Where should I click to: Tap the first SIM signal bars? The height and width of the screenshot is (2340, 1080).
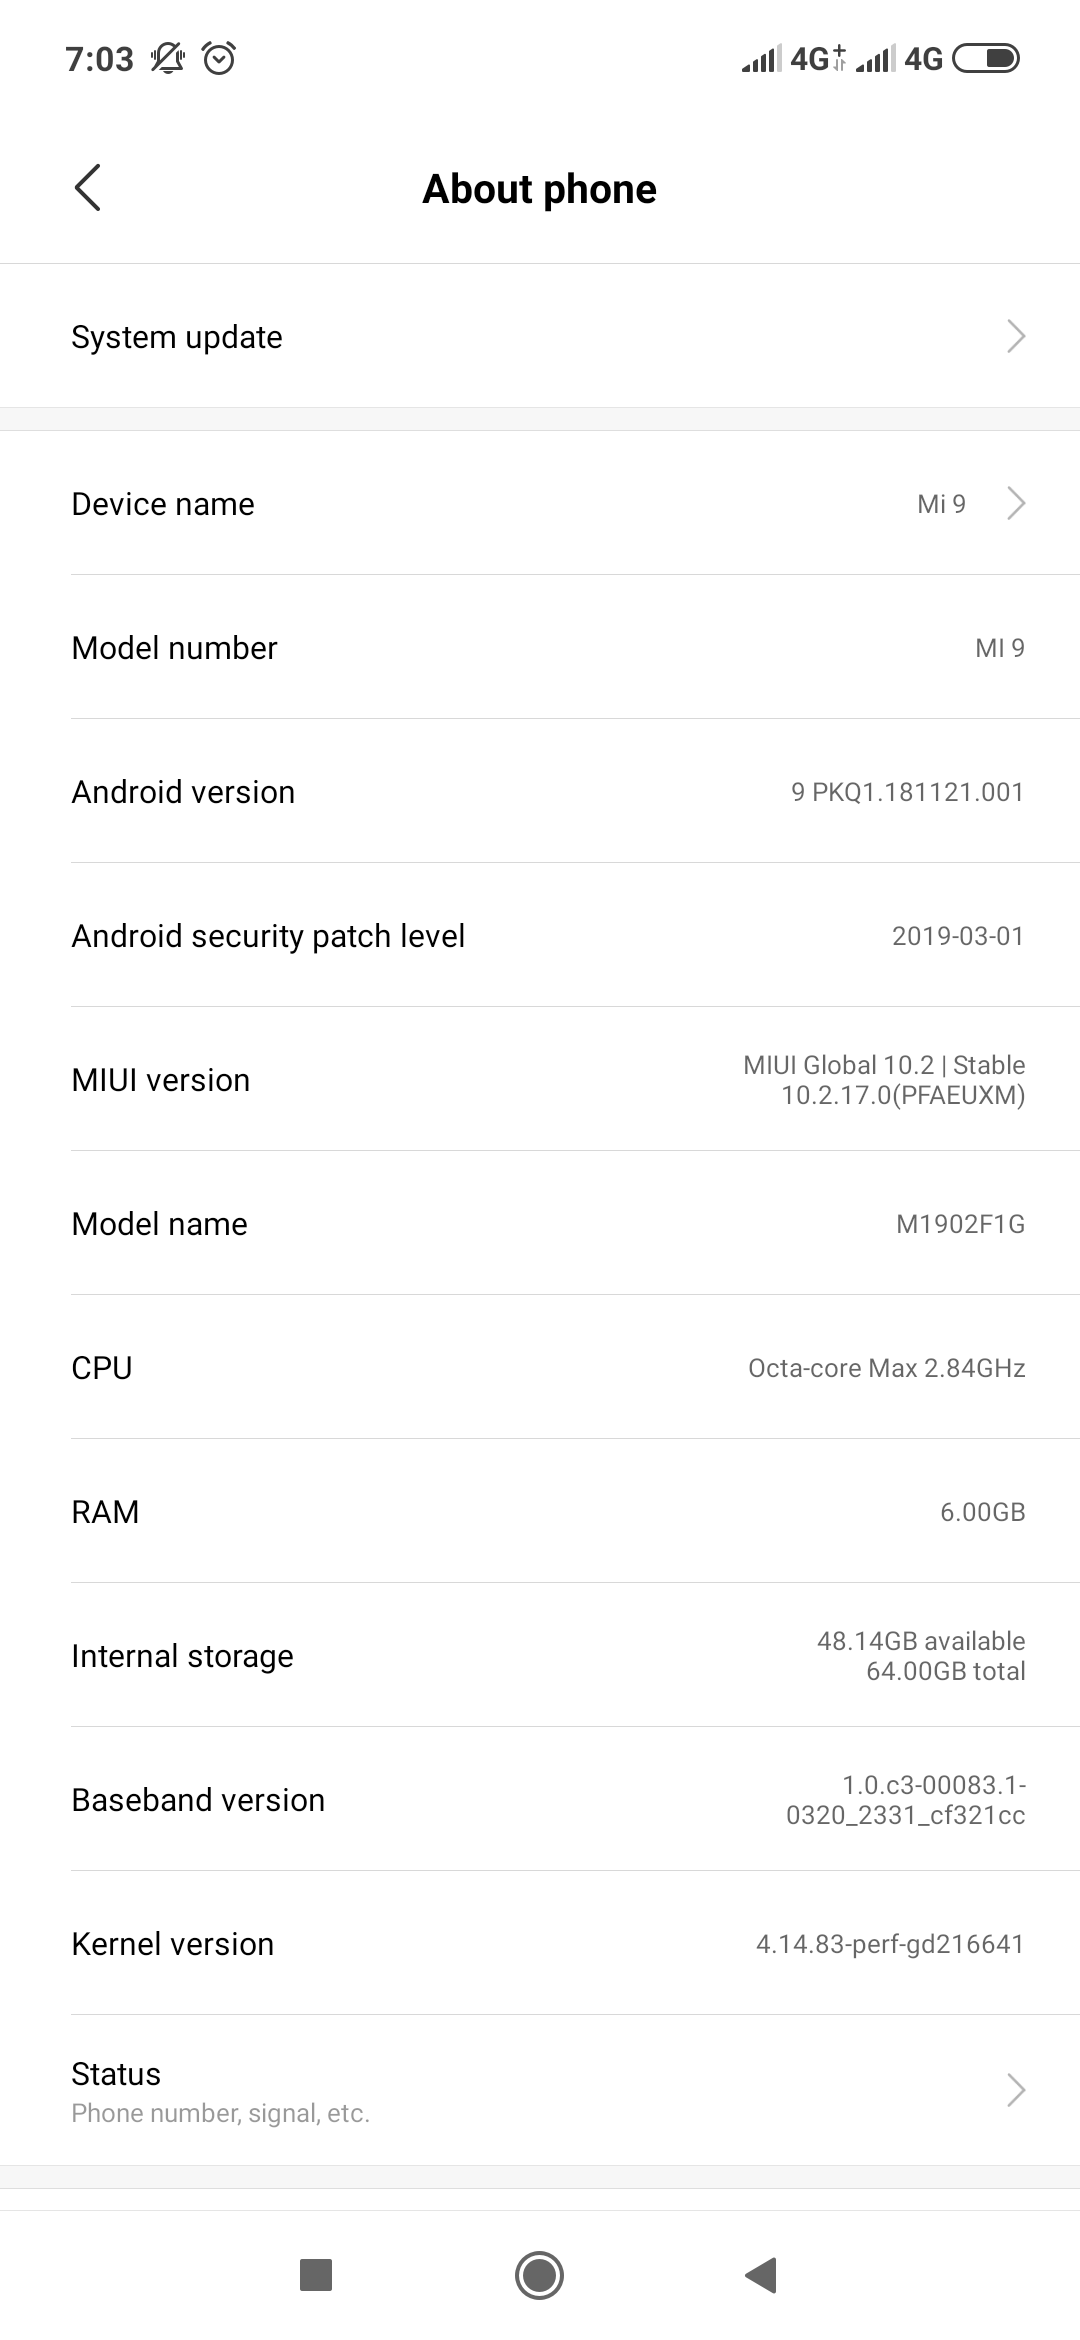coord(760,59)
